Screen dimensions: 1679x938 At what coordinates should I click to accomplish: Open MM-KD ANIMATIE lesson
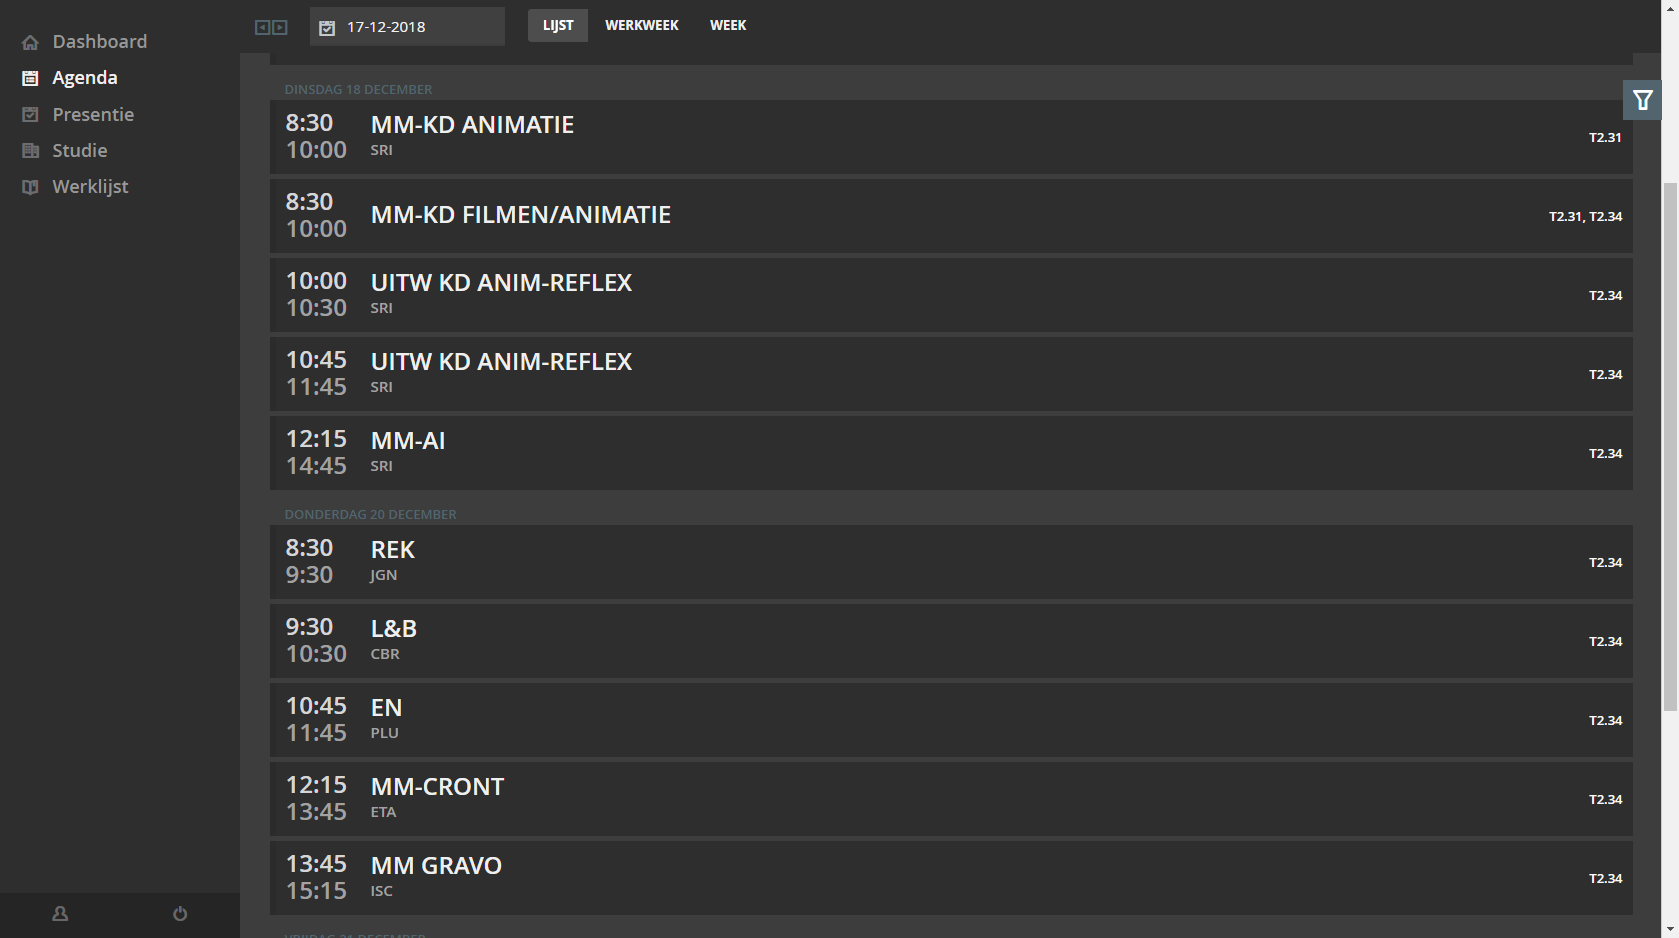click(x=951, y=137)
